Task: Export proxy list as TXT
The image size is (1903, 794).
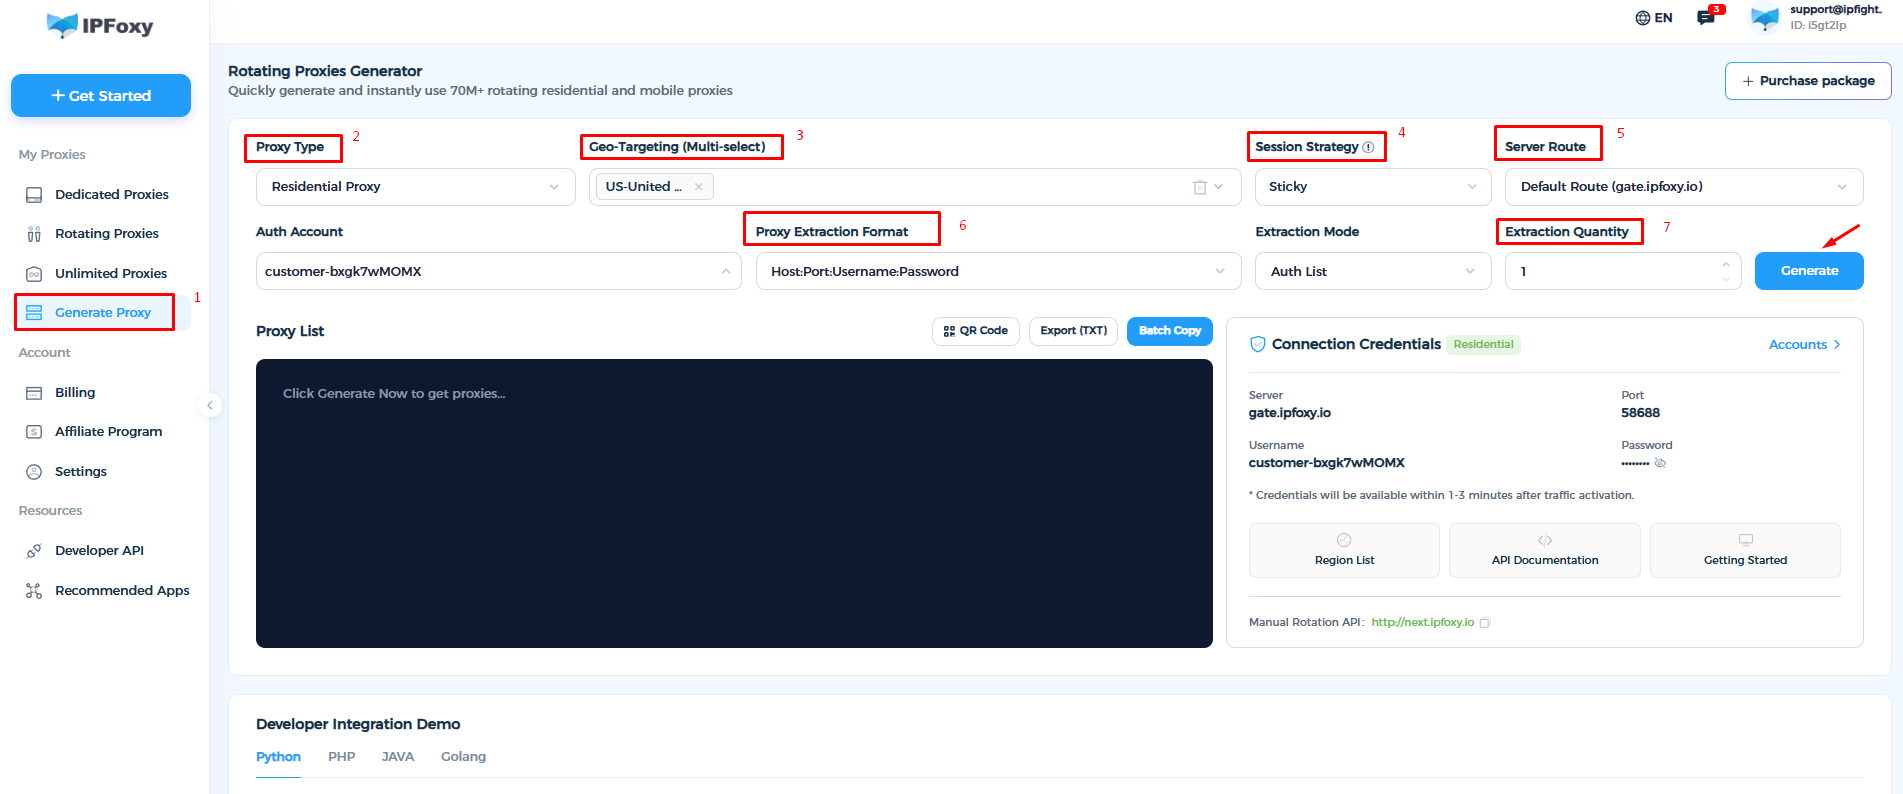Action: click(1074, 331)
